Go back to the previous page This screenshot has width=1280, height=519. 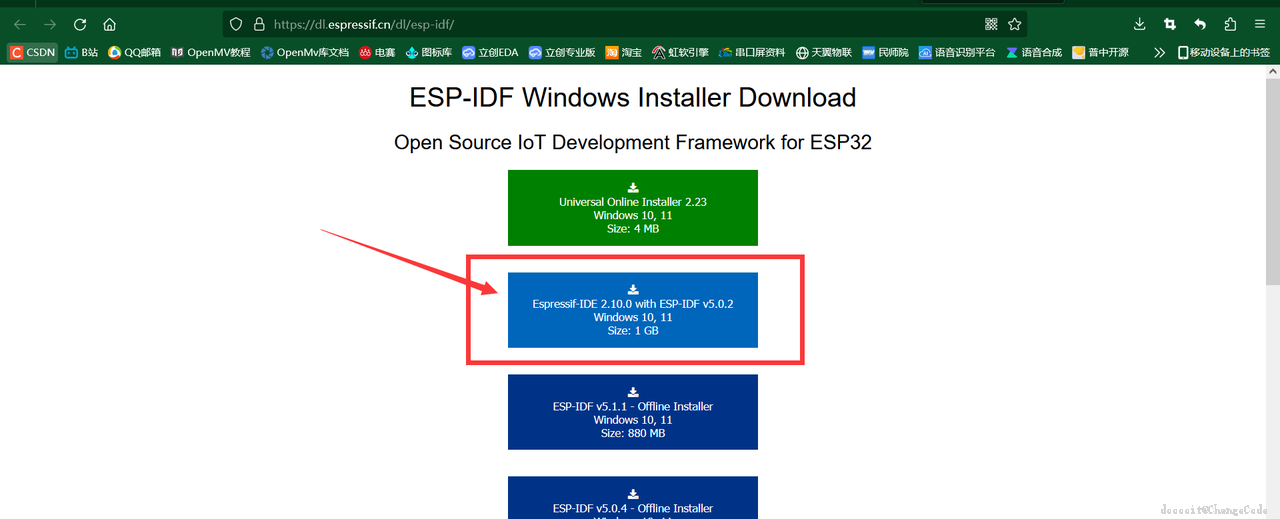(x=20, y=24)
